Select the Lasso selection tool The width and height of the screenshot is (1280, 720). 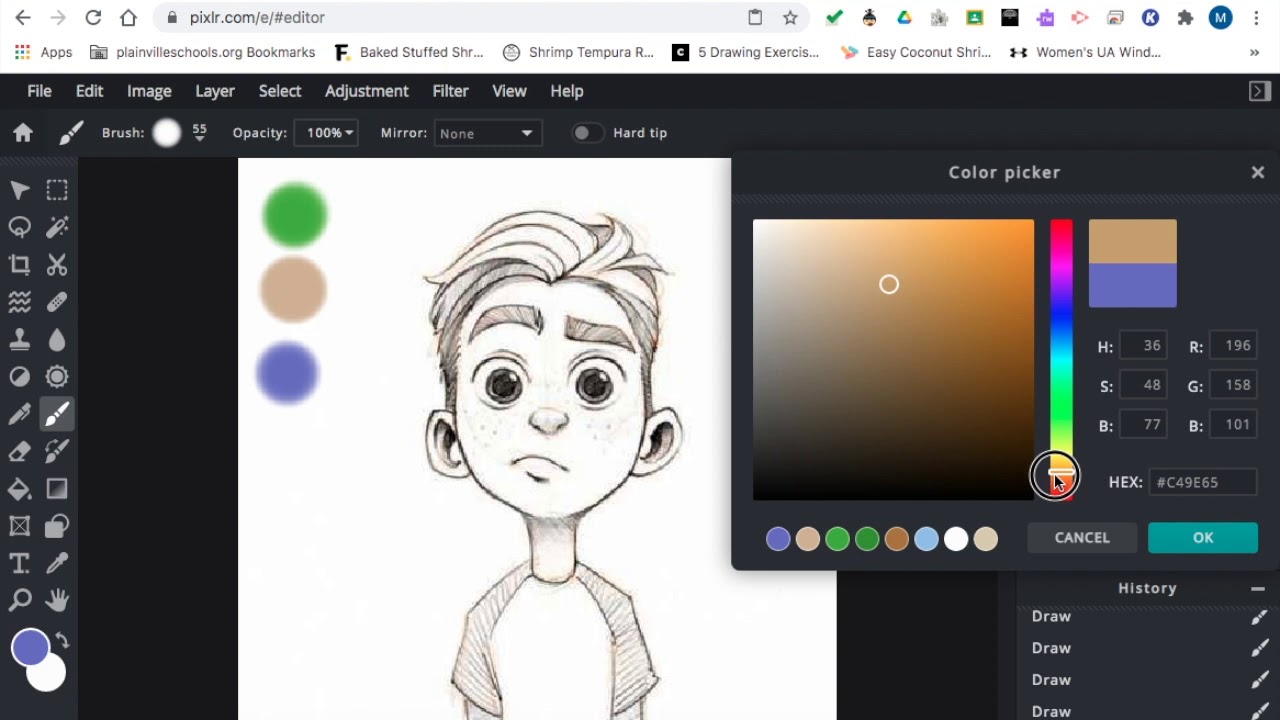tap(19, 227)
